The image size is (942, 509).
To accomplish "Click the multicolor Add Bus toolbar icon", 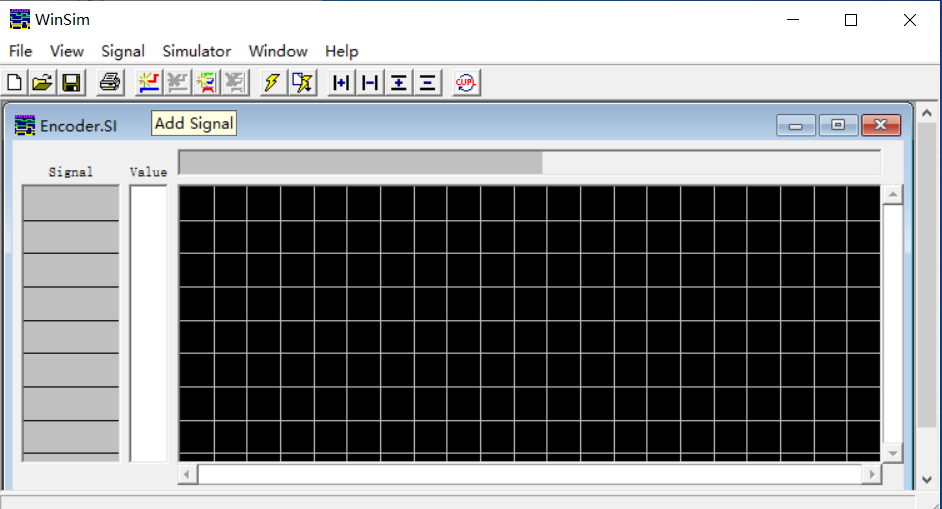I will click(x=206, y=82).
